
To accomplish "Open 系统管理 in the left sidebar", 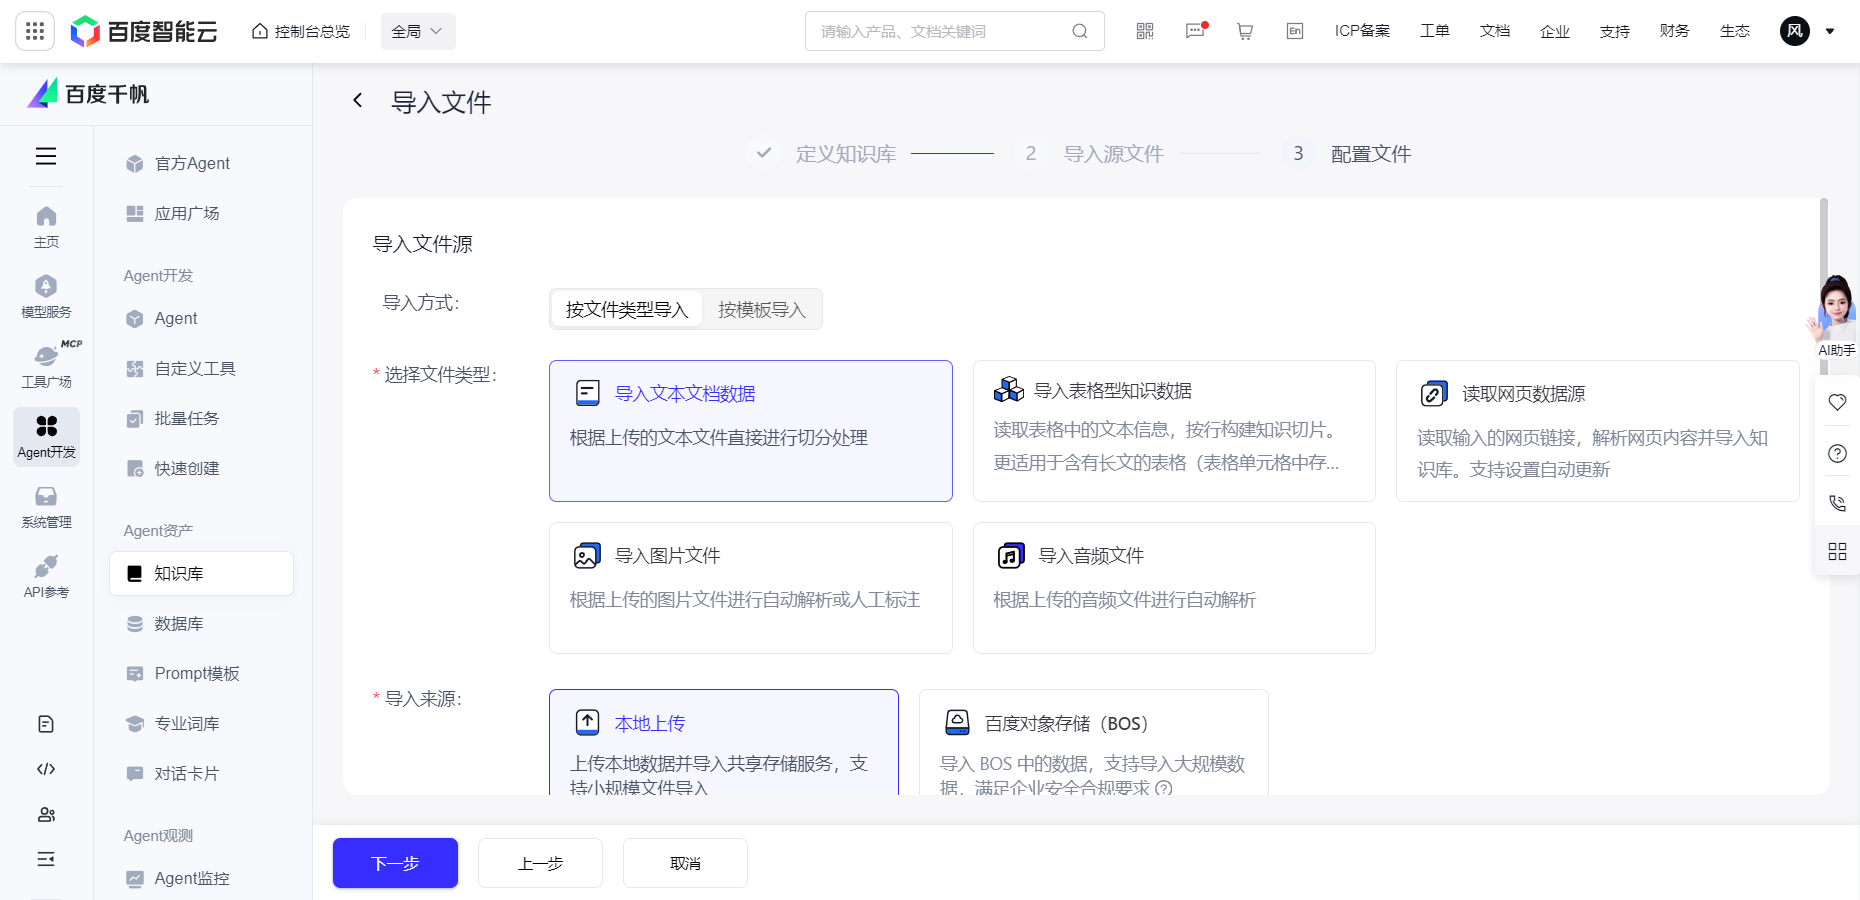I will [x=46, y=505].
